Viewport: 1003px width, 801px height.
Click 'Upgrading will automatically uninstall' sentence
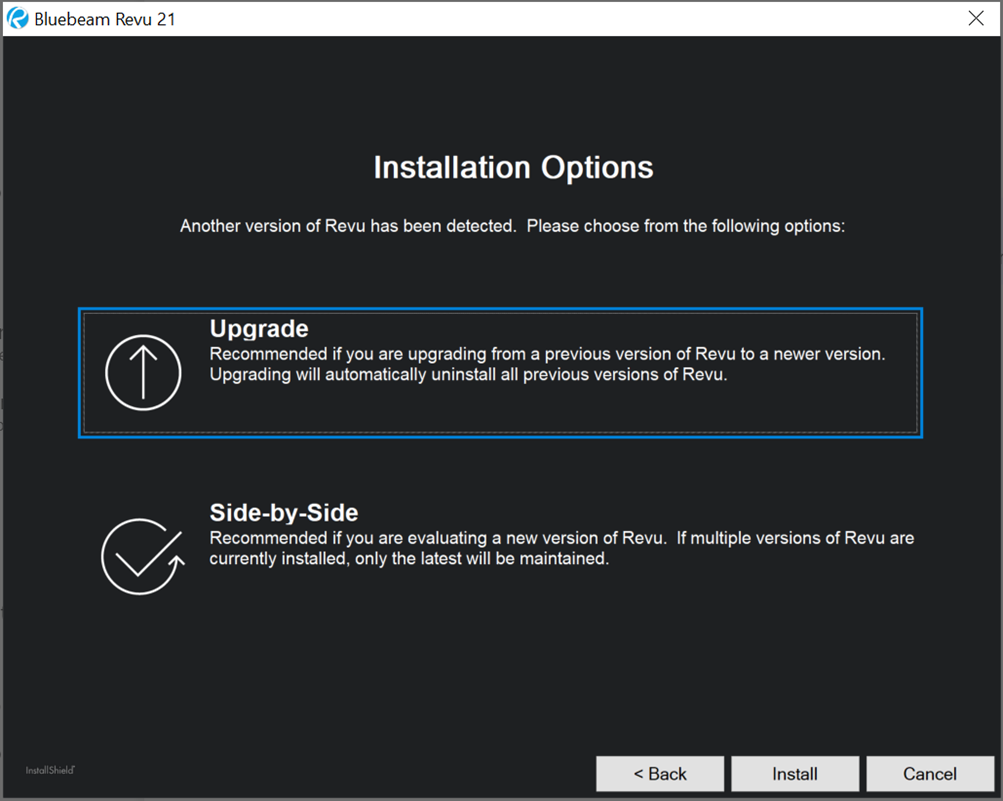467,375
